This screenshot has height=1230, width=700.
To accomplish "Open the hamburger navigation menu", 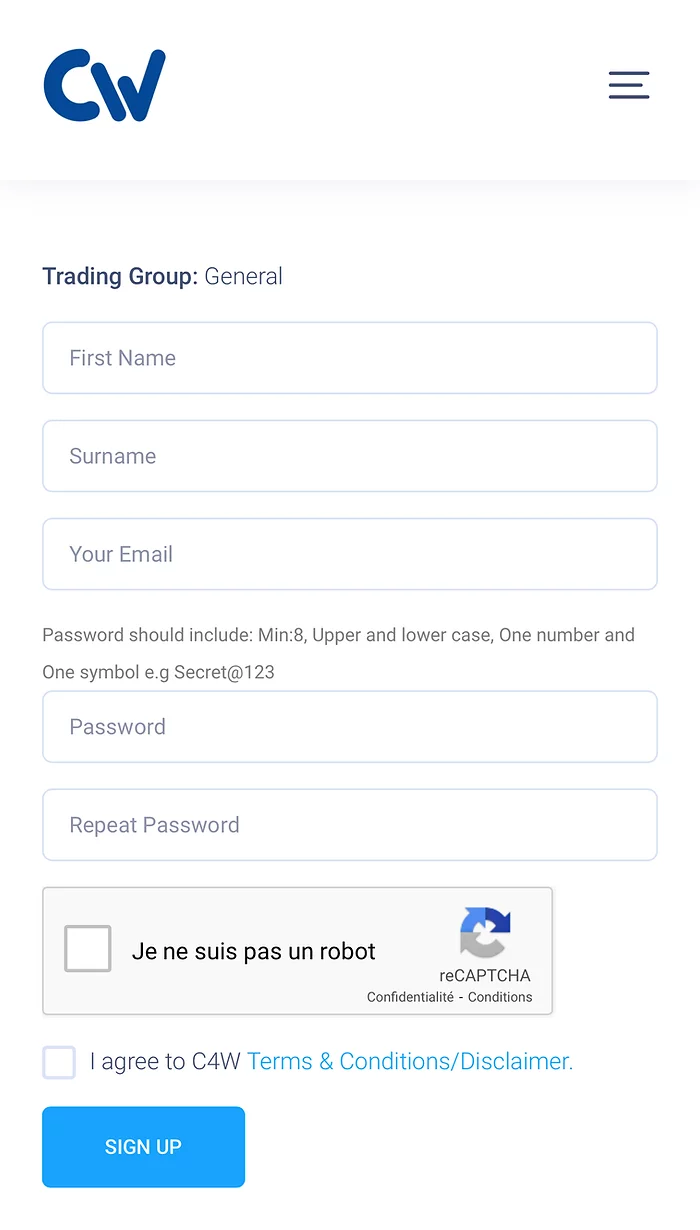I will pos(629,85).
